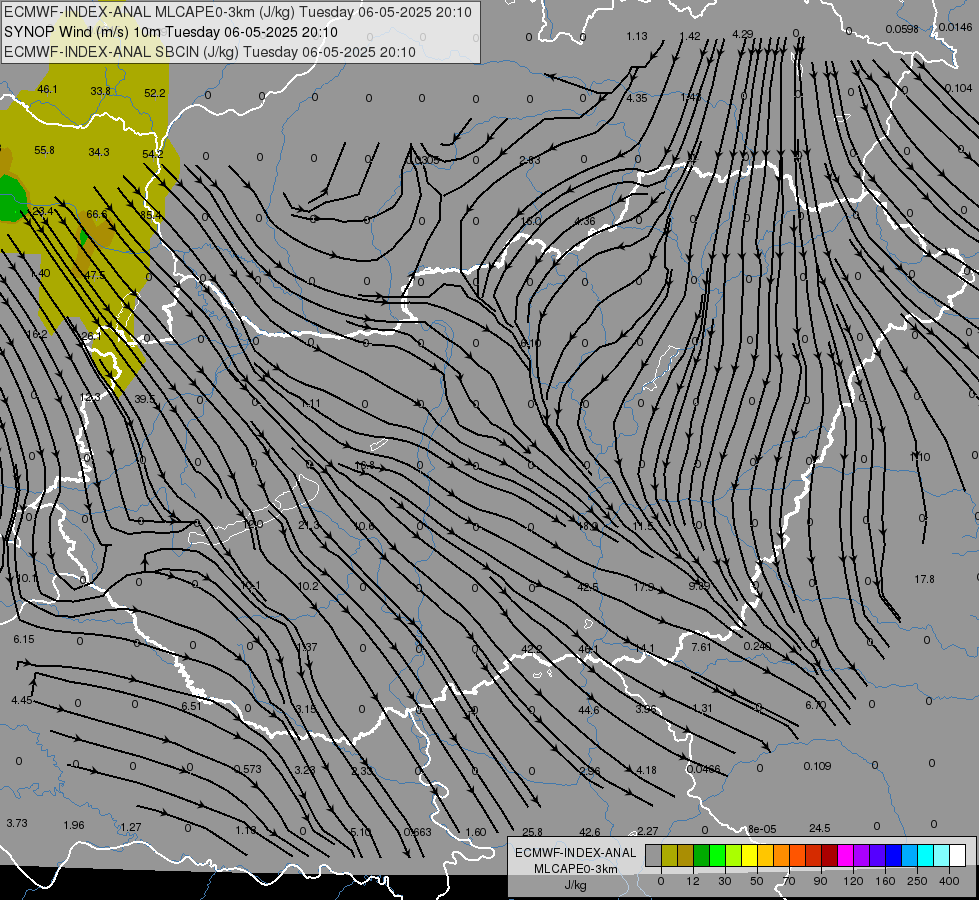Viewport: 979px width, 900px height.
Task: Click the map value '66.6'
Action: click(x=97, y=214)
